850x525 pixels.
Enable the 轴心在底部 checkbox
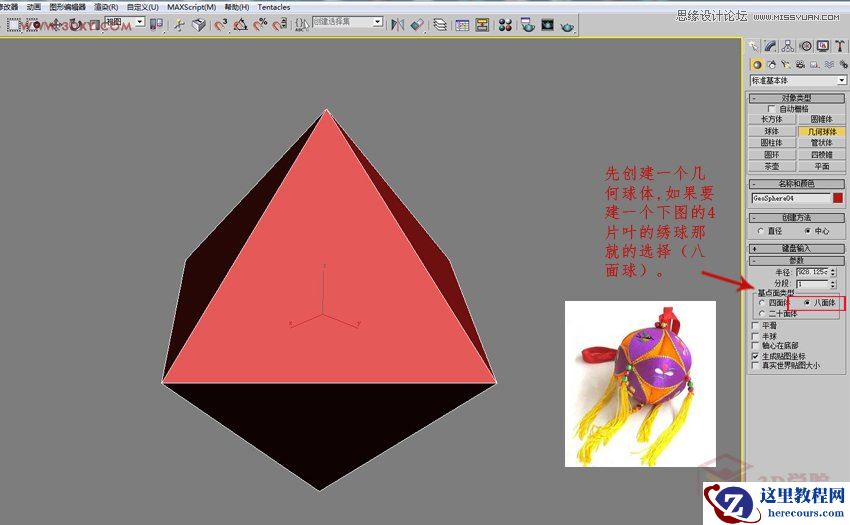(755, 345)
